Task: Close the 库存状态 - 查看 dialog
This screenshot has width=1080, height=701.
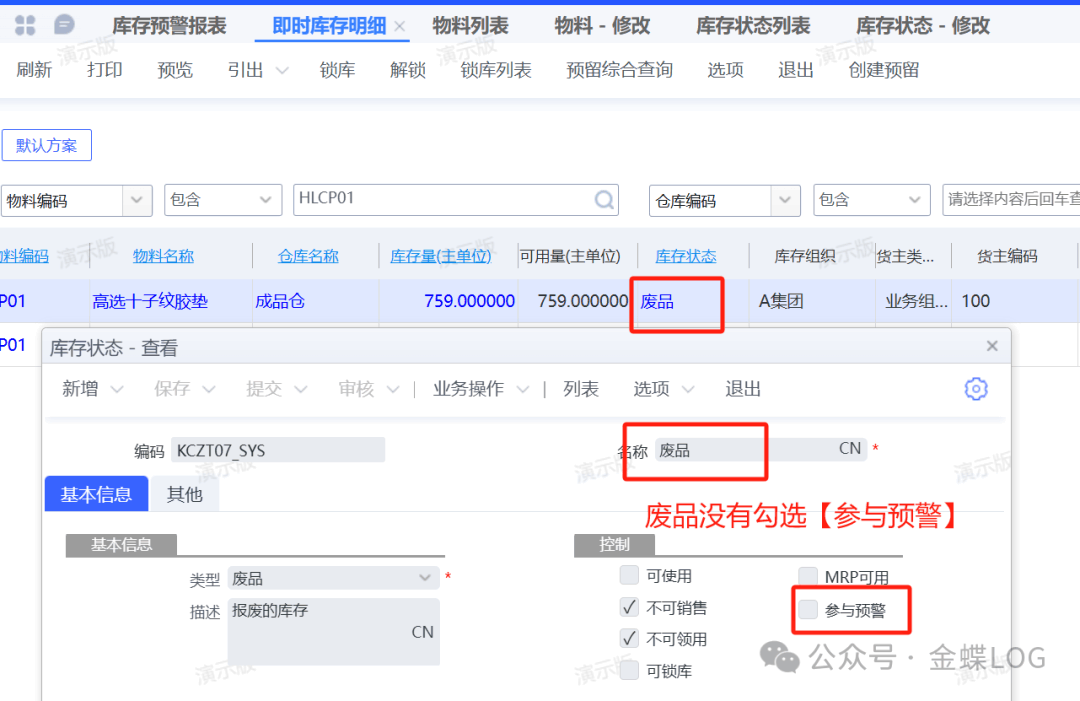Action: click(992, 346)
